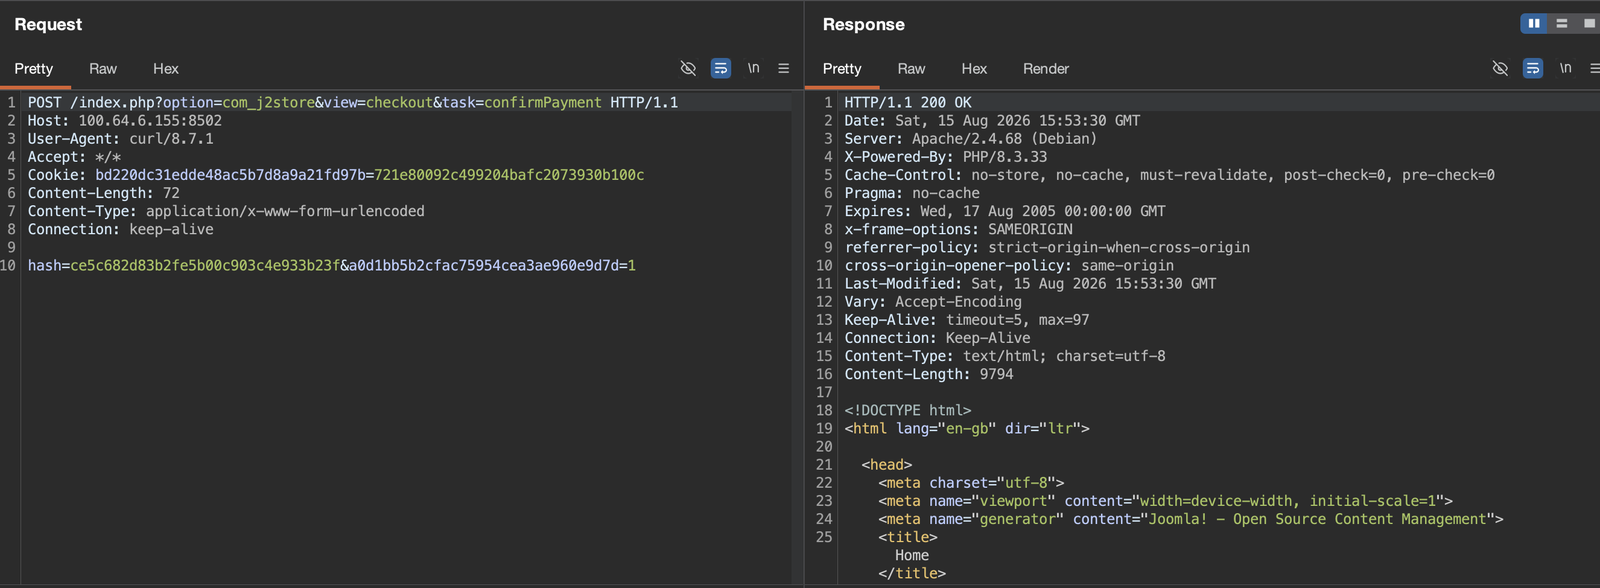Click the meta viewport line
1600x588 pixels.
point(1166,500)
